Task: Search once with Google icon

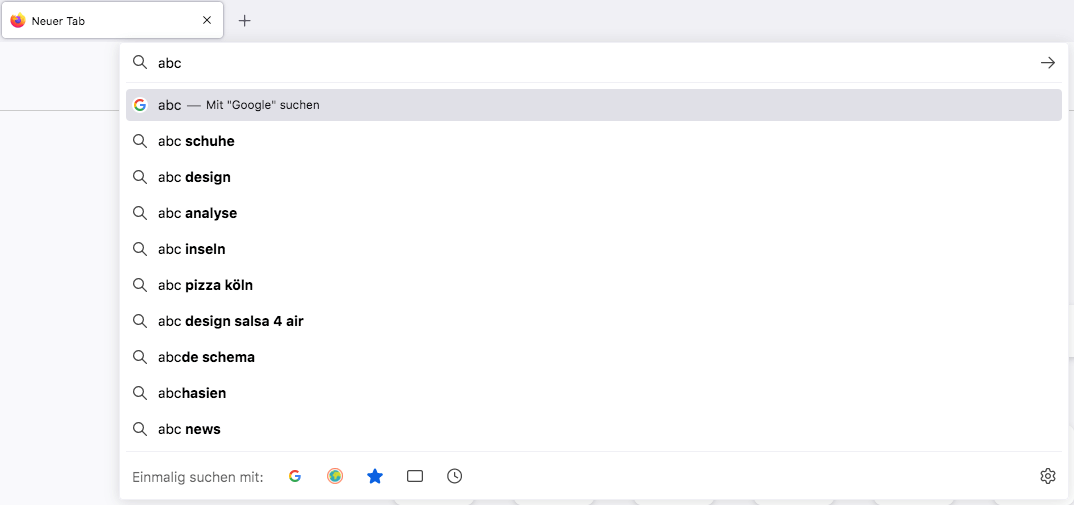Action: pos(295,476)
